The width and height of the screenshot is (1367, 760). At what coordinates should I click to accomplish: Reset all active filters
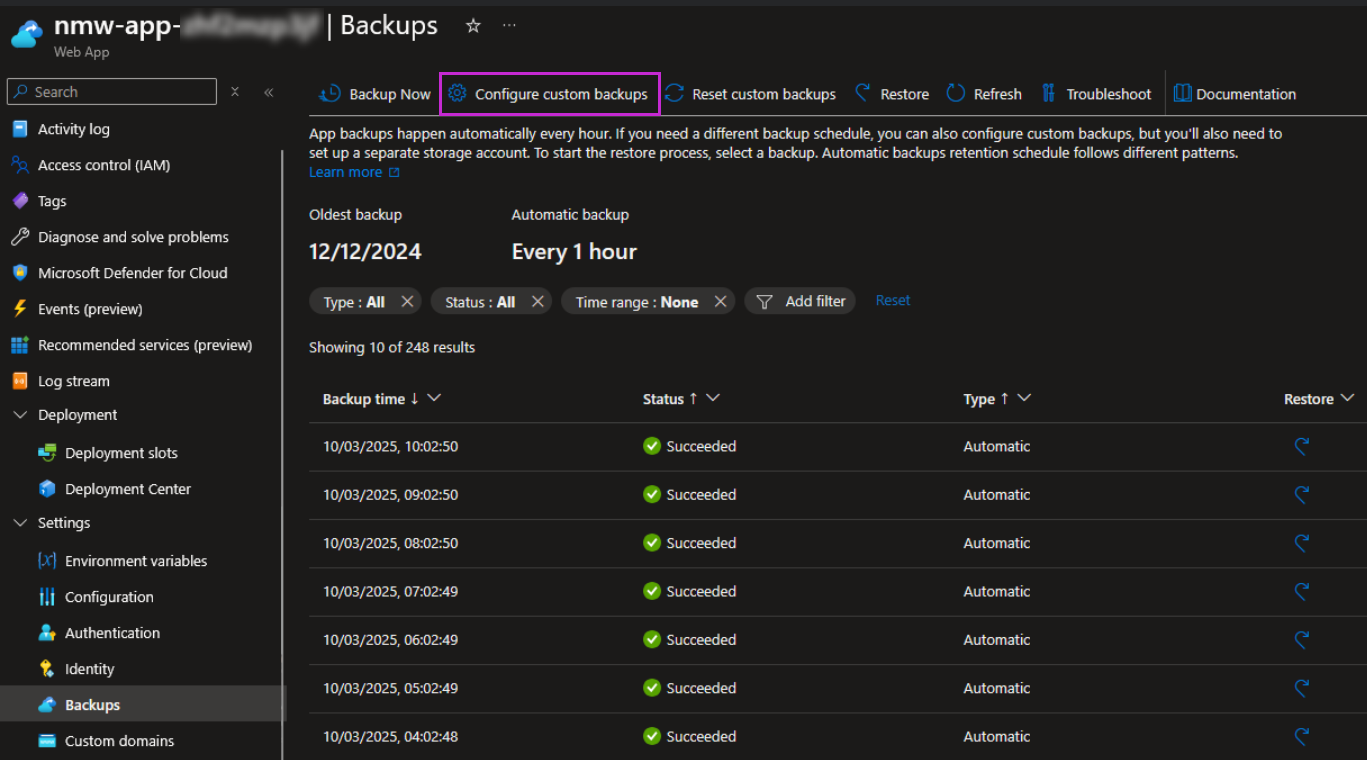point(891,300)
